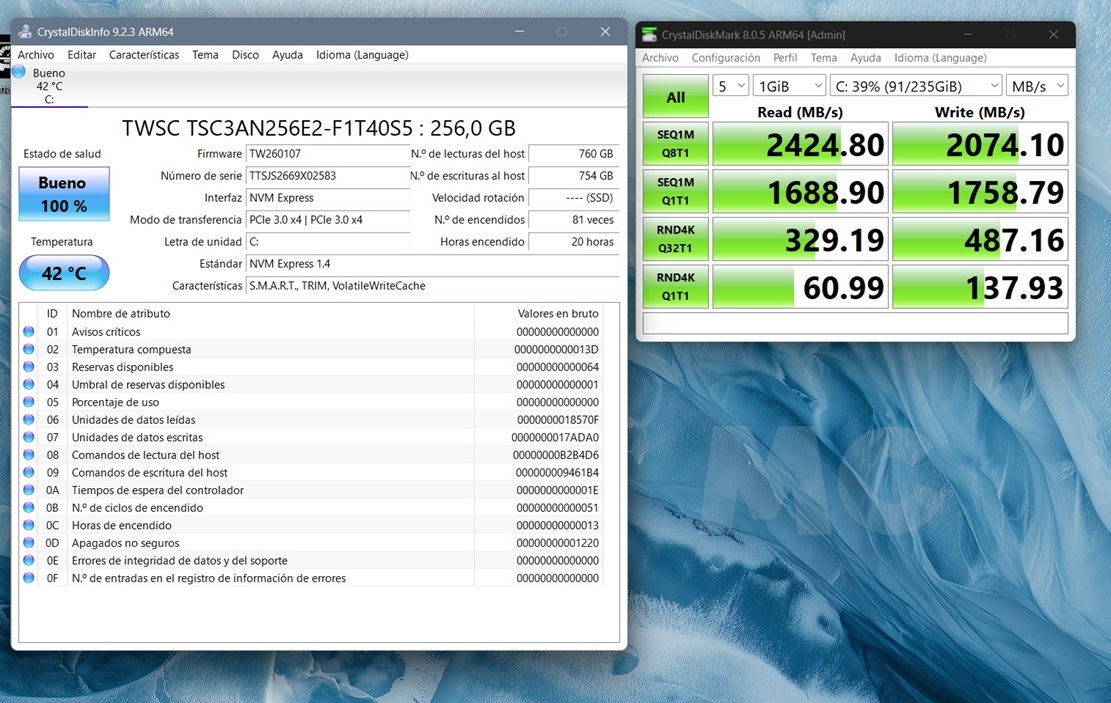Viewport: 1111px width, 703px height.
Task: Click the transfer mode field PCIe 3.0 x4
Action: tap(327, 220)
